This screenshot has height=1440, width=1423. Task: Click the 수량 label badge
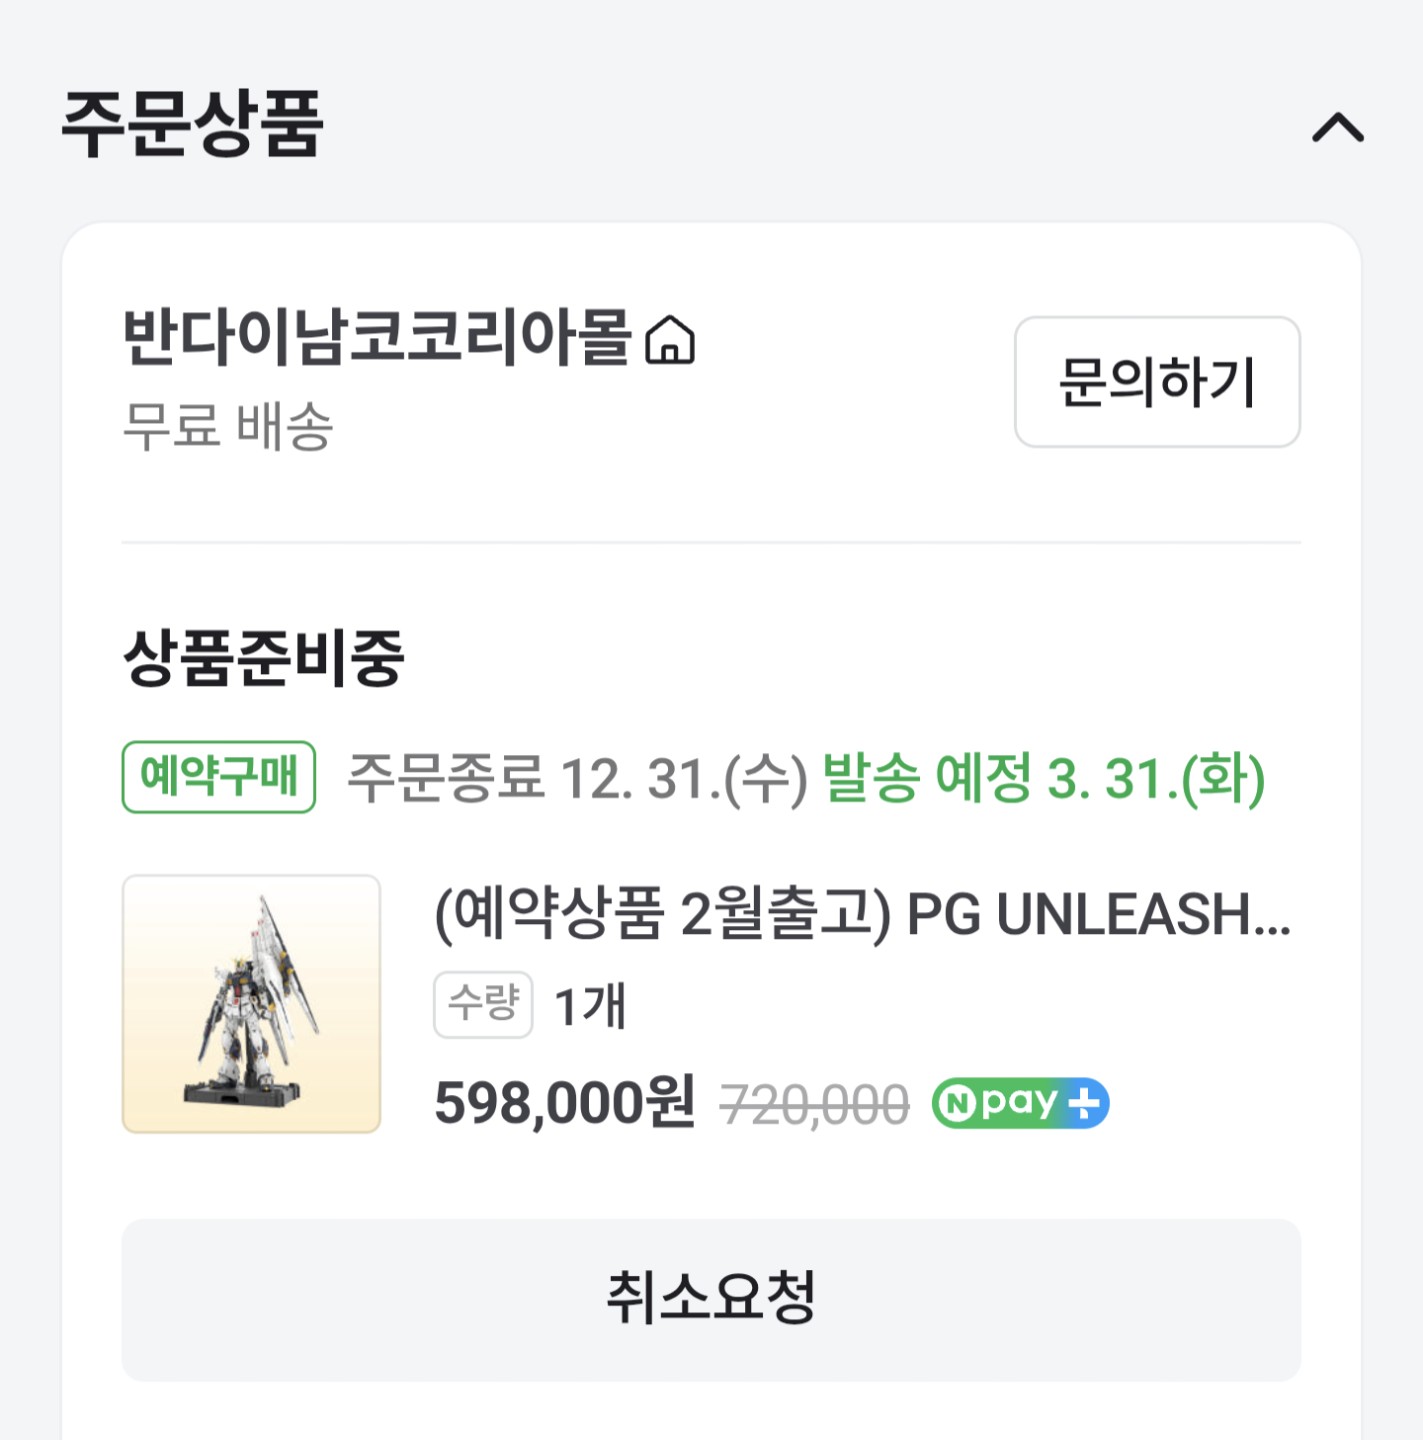click(483, 1004)
